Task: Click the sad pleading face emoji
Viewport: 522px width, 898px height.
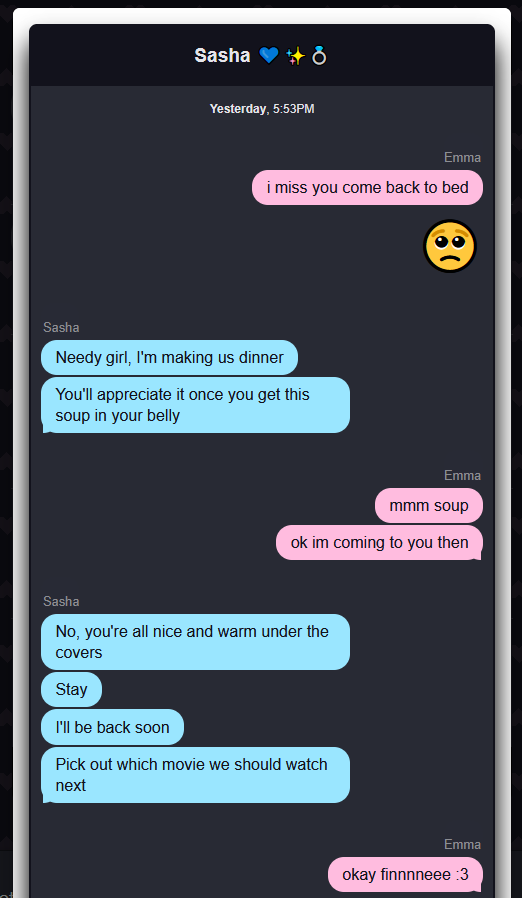Action: coord(450,246)
